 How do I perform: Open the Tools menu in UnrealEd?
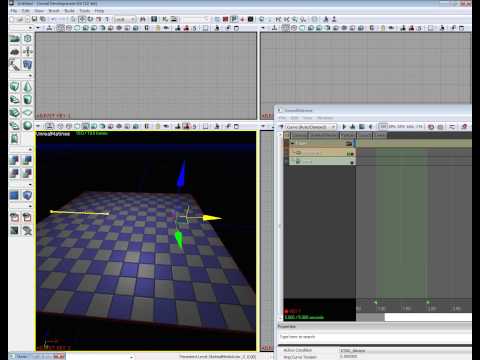[85, 11]
